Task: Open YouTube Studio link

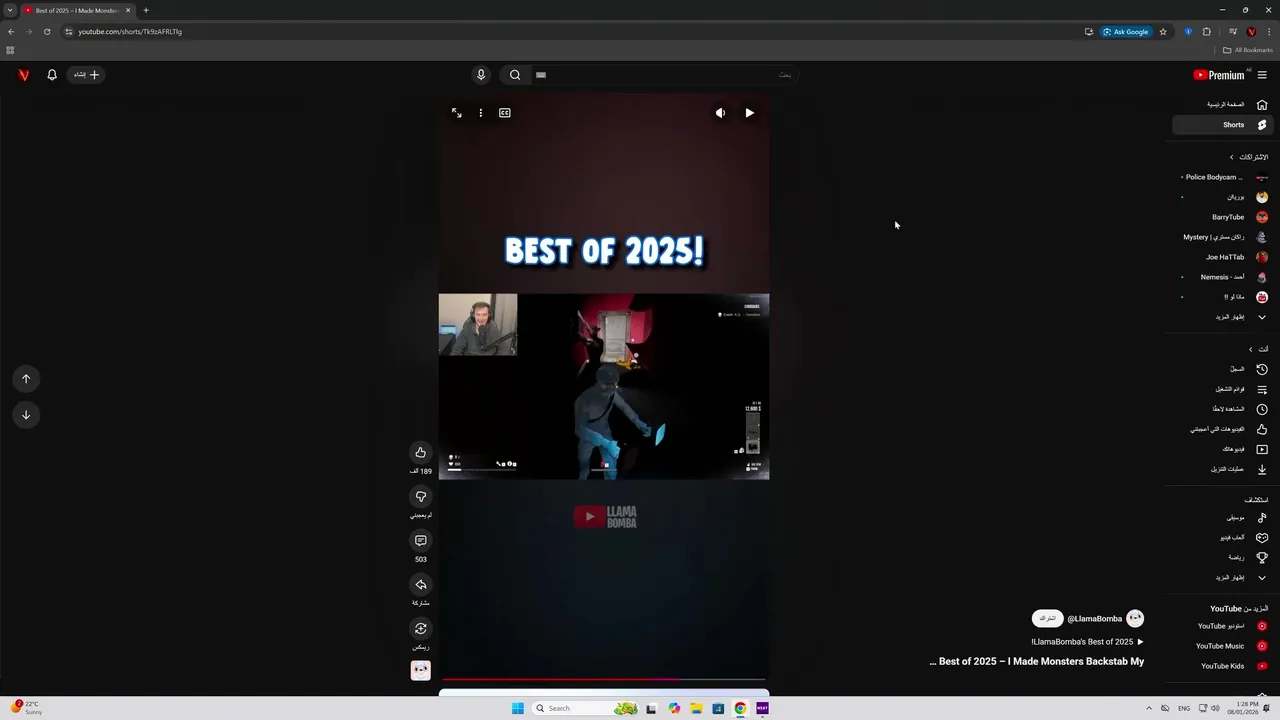Action: point(1223,626)
